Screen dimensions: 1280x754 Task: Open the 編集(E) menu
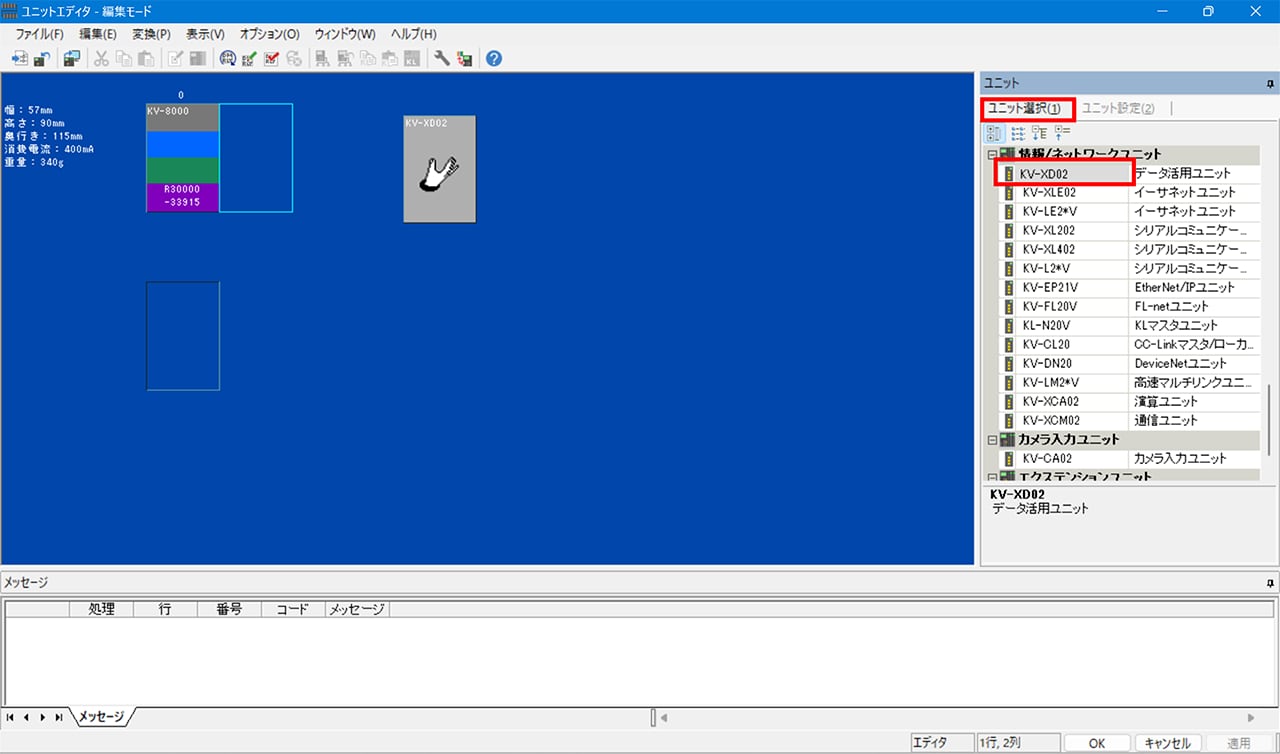98,34
